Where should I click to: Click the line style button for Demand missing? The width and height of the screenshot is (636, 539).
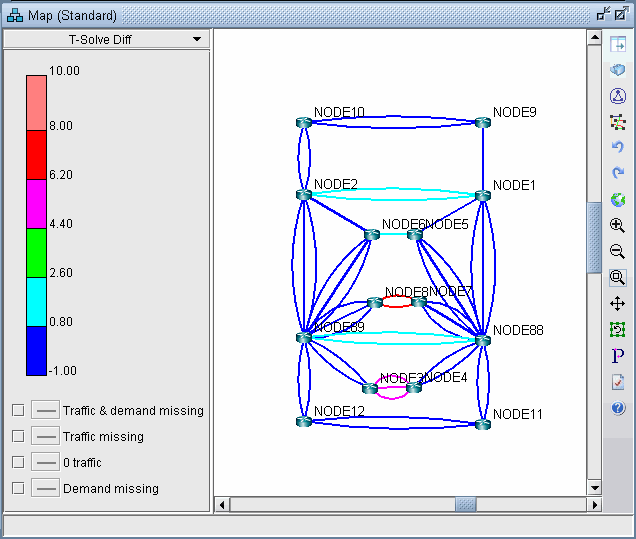point(45,489)
